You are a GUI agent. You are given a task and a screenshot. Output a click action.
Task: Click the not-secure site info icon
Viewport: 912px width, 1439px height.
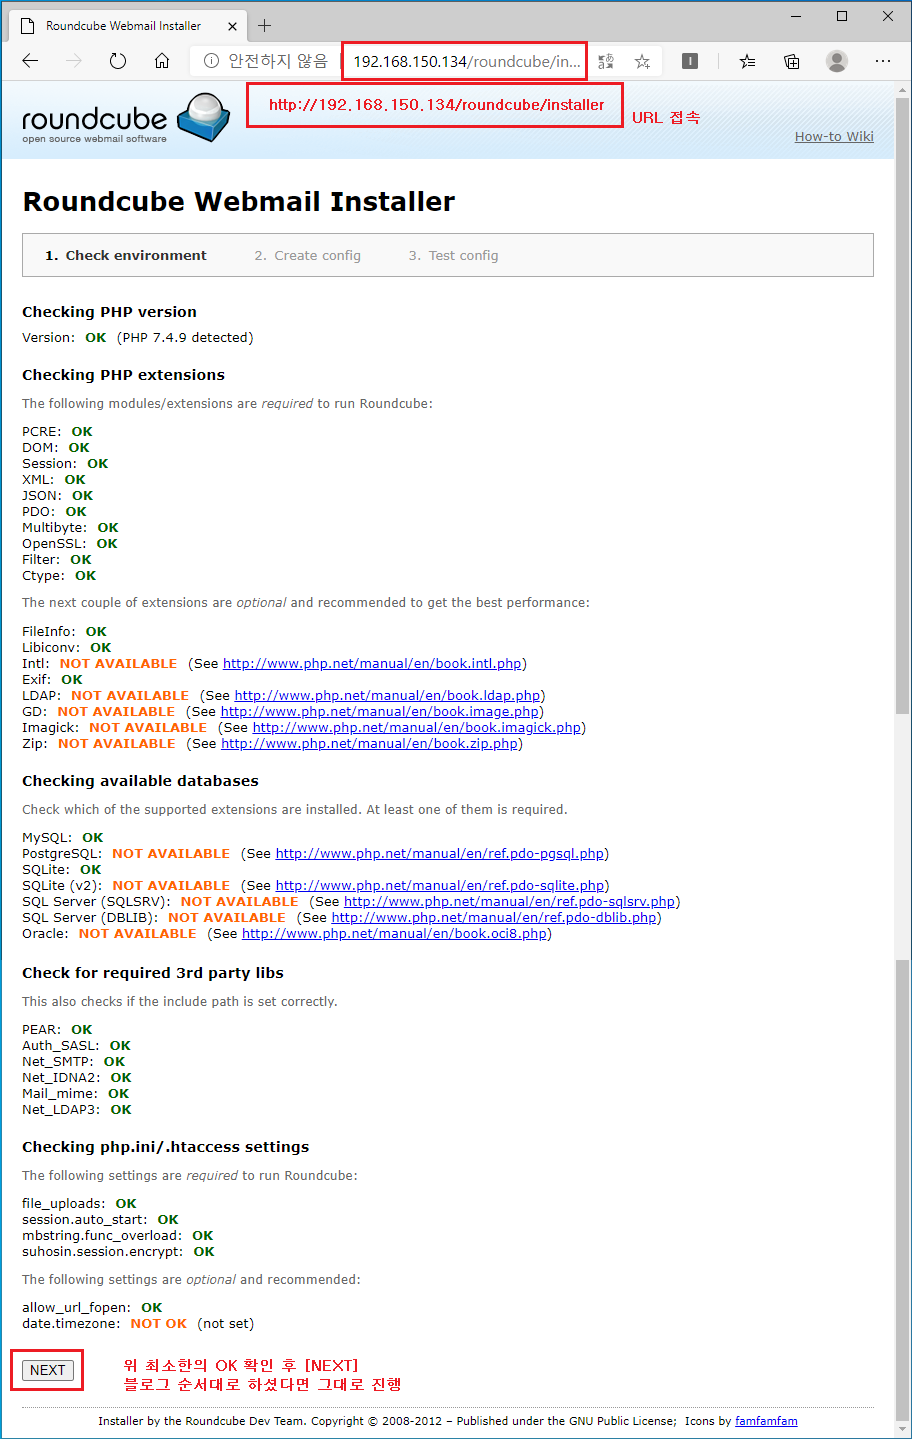[211, 61]
